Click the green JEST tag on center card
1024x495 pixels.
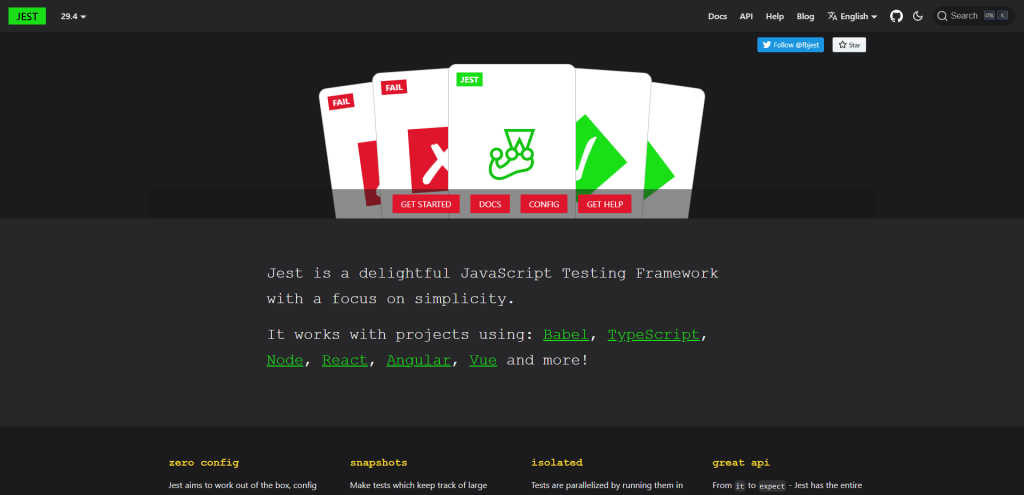470,80
